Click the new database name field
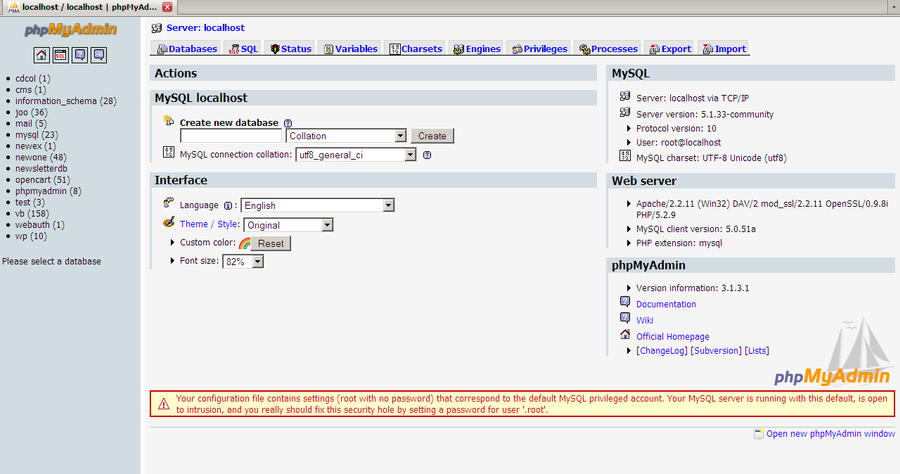Screen dimensions: 900x474 point(231,136)
